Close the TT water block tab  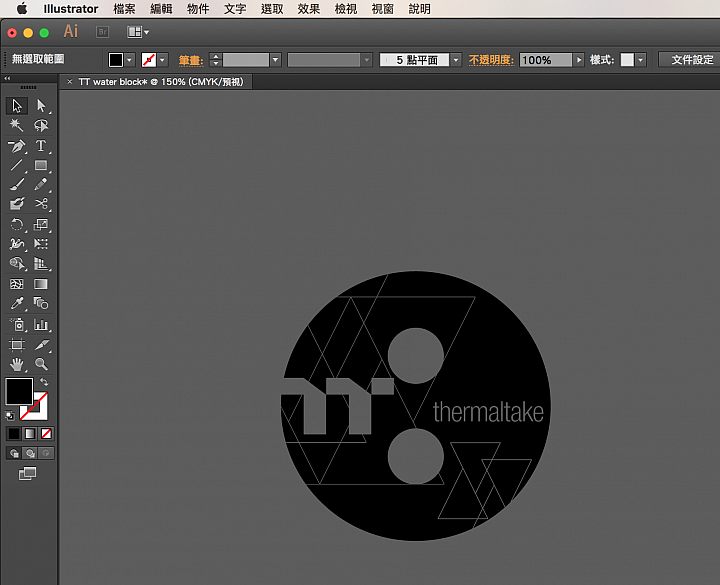69,82
